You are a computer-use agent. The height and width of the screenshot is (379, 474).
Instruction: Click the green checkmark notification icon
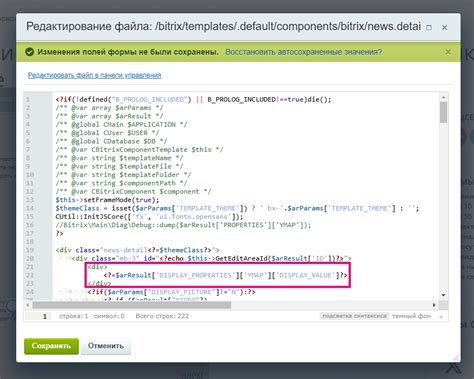(30, 52)
